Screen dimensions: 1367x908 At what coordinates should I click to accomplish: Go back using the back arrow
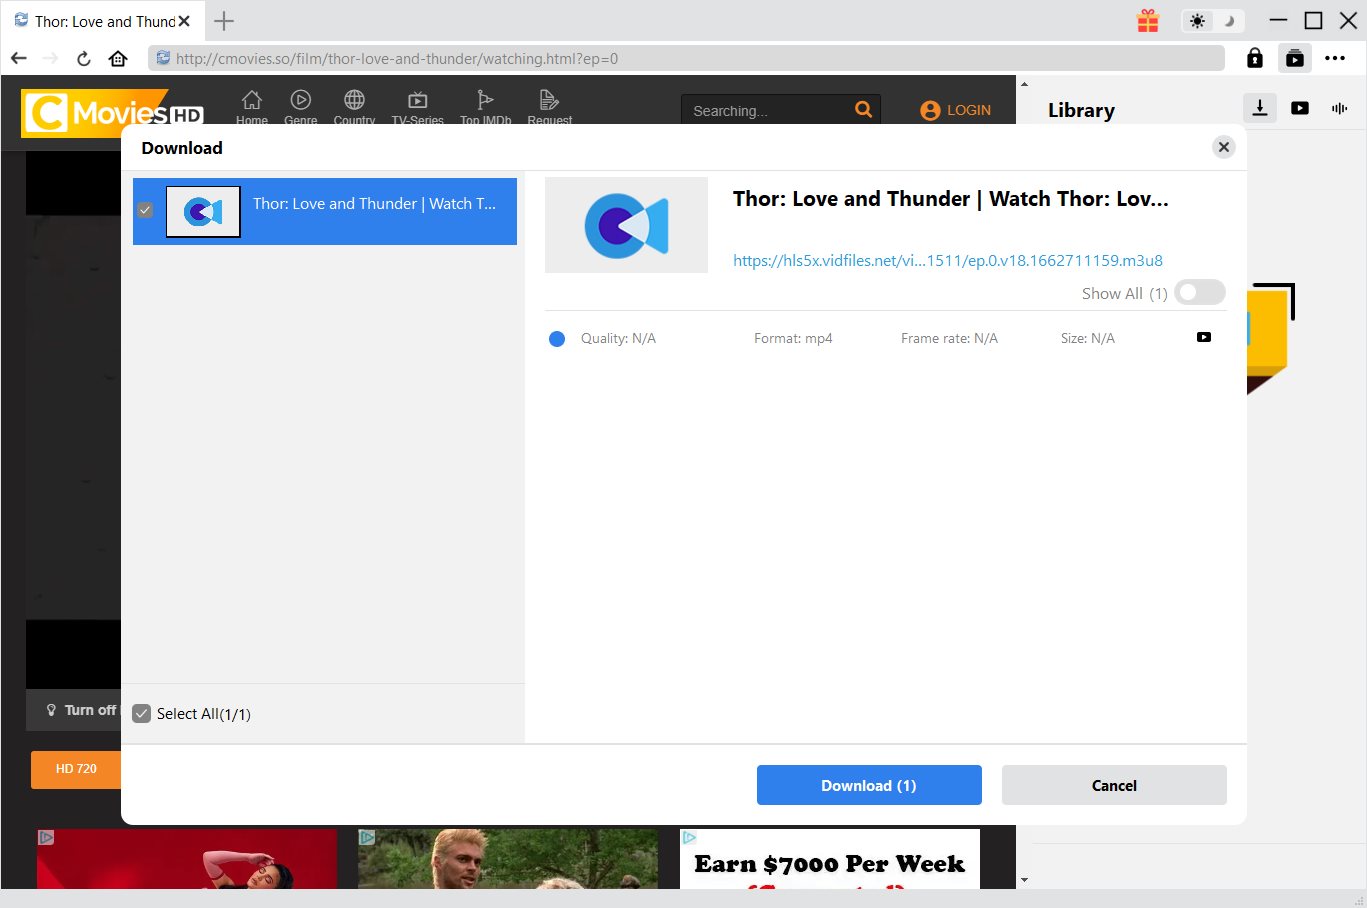pos(19,58)
